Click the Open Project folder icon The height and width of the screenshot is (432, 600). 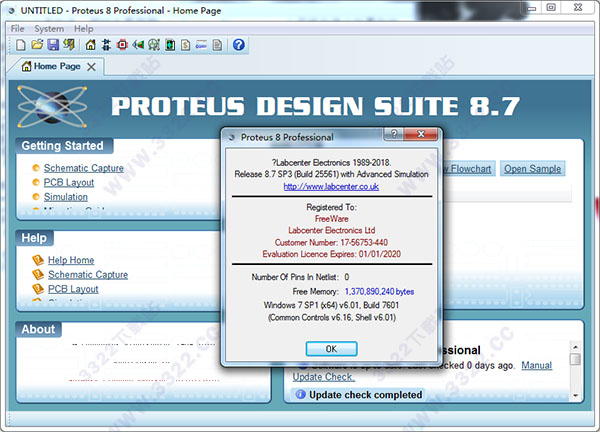click(x=37, y=45)
